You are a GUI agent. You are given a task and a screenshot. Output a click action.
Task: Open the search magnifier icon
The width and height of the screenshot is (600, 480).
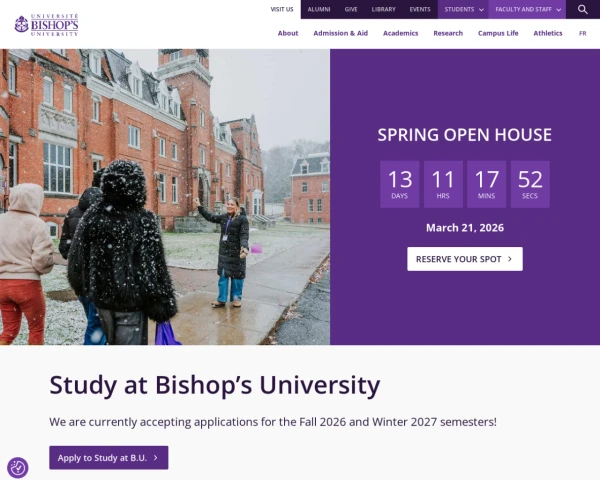[x=582, y=9]
